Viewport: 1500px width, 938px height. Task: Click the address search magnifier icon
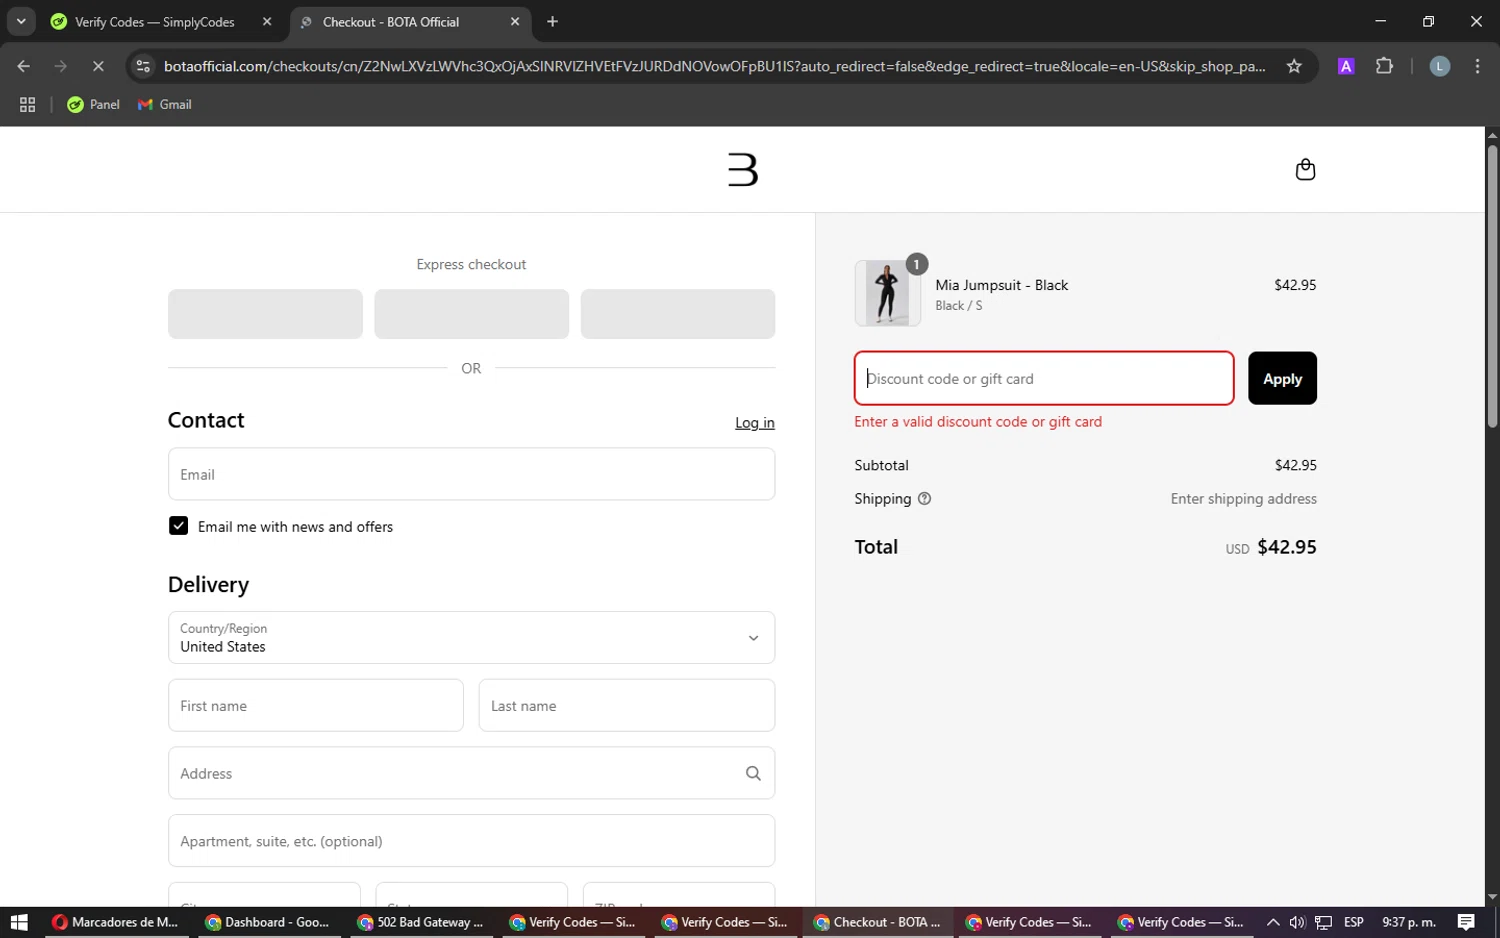(753, 773)
